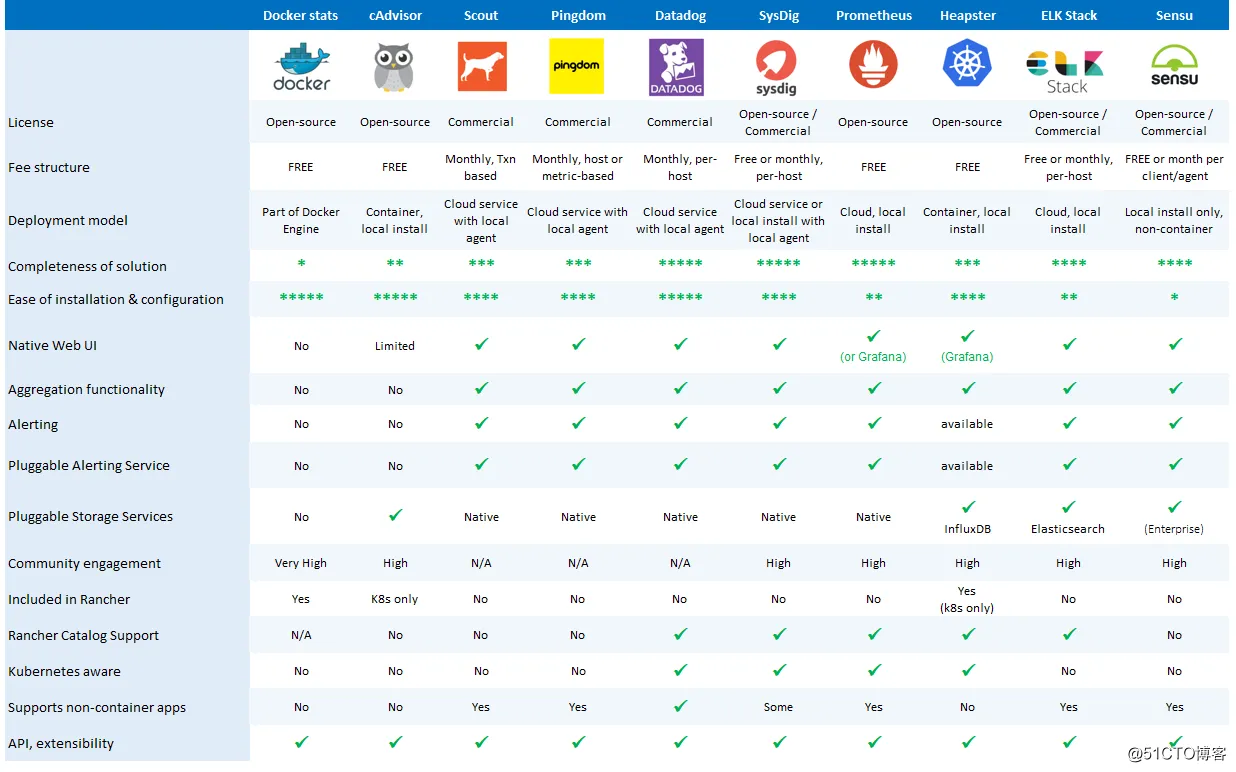
Task: Click the 'FREE or month per client/agent' cell
Action: 1174,167
